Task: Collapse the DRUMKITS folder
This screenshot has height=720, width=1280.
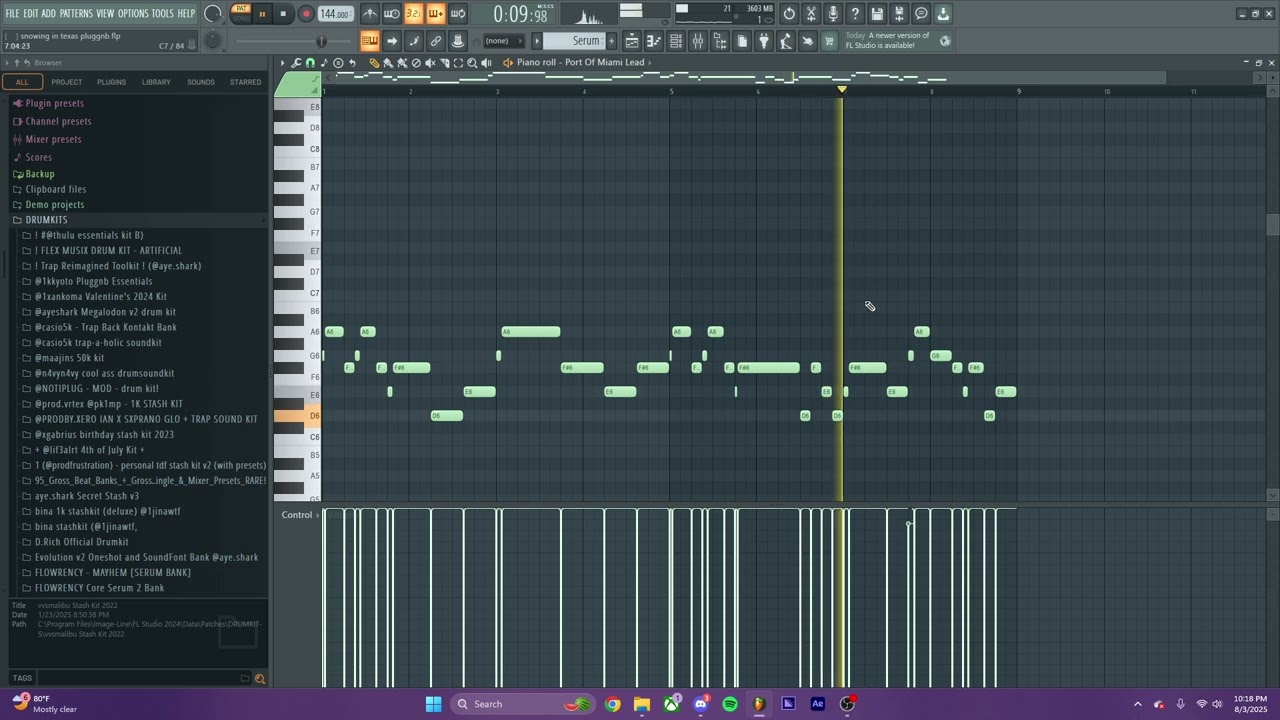Action: click(46, 220)
